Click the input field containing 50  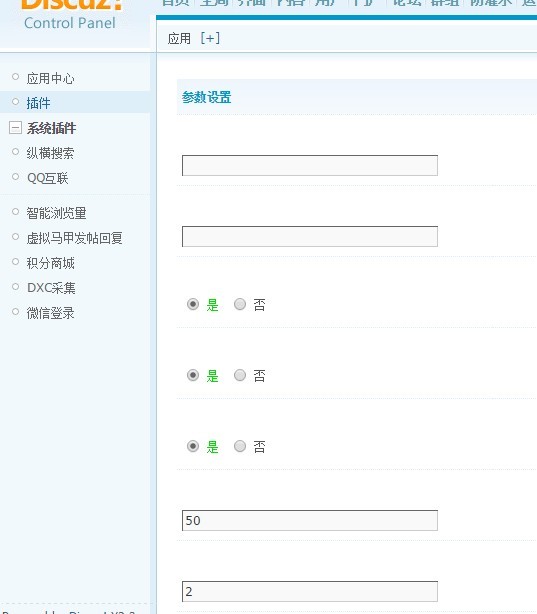[x=310, y=521]
